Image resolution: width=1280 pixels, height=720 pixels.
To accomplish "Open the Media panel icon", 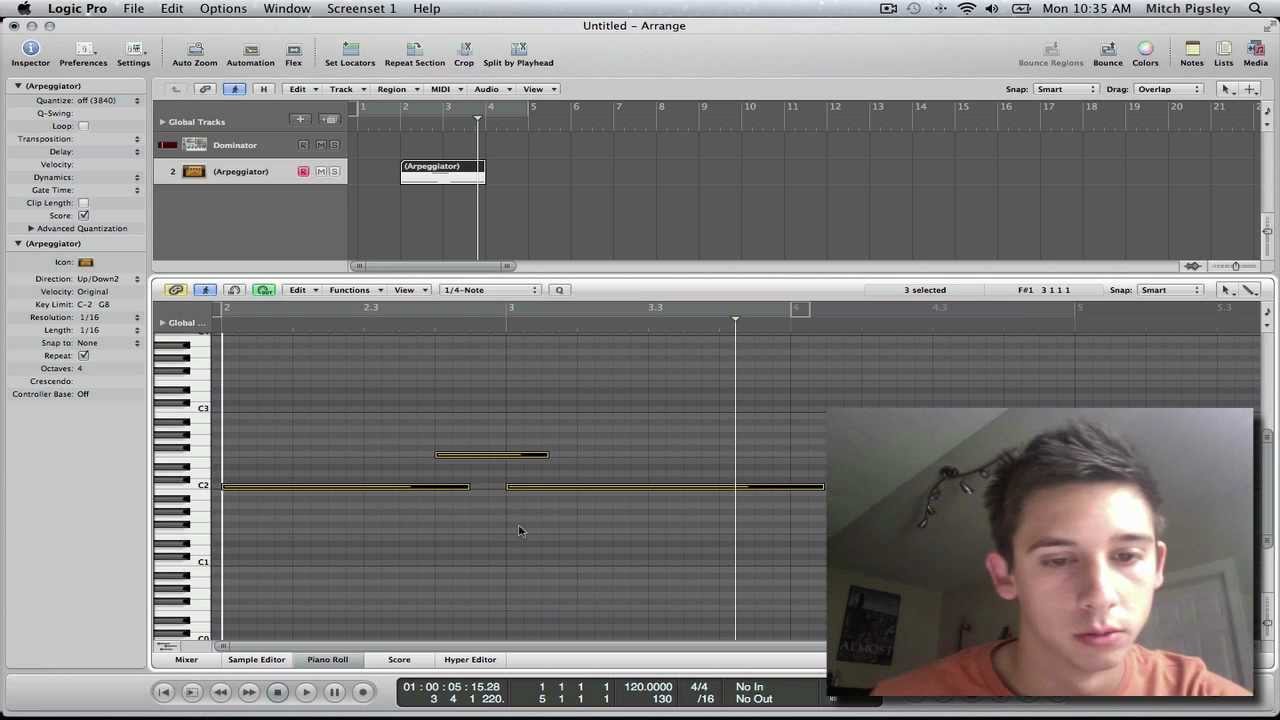I will [x=1256, y=49].
